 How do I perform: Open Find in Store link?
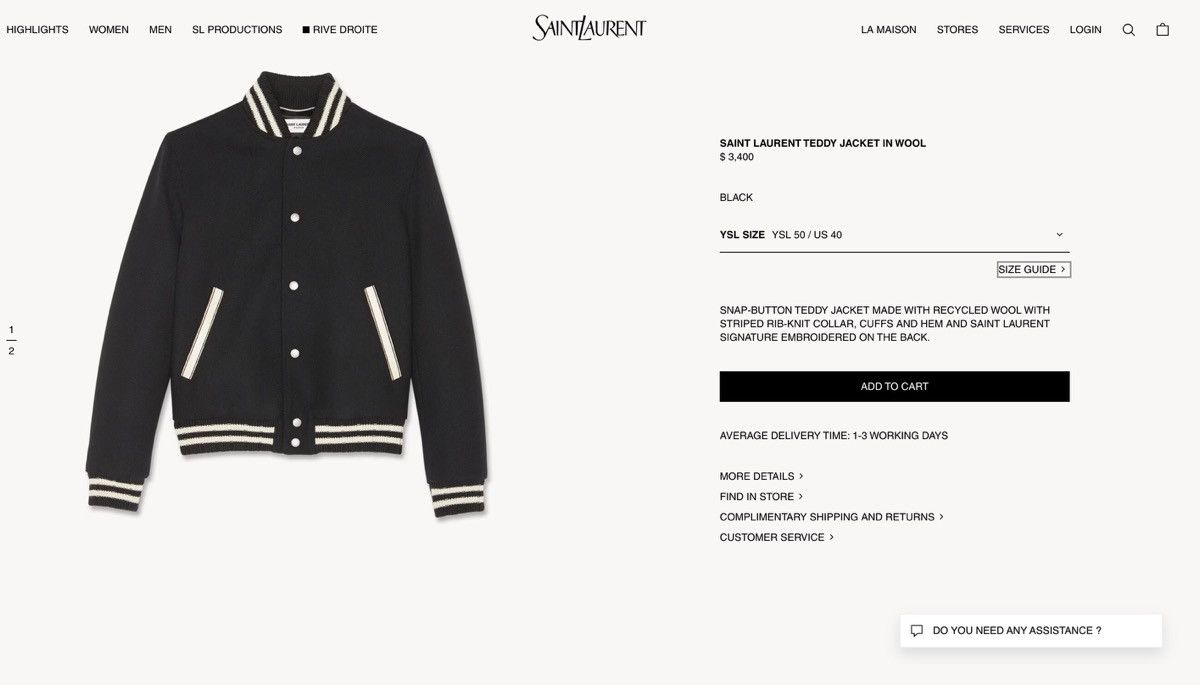(x=760, y=497)
